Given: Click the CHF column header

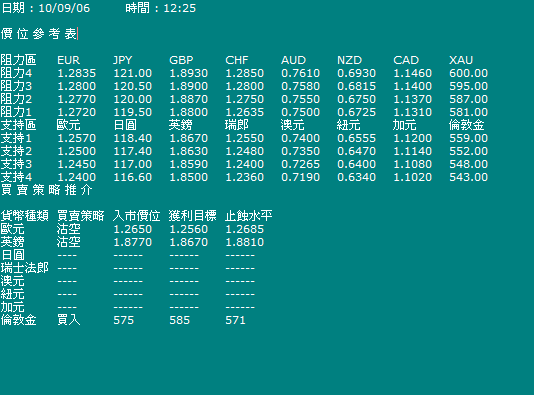Looking at the screenshot, I should click(x=237, y=60).
